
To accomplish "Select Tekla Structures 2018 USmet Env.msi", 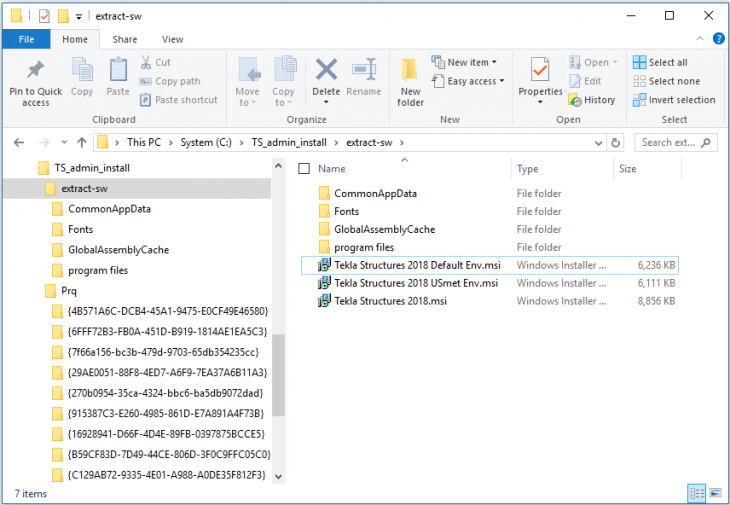I will [490, 283].
